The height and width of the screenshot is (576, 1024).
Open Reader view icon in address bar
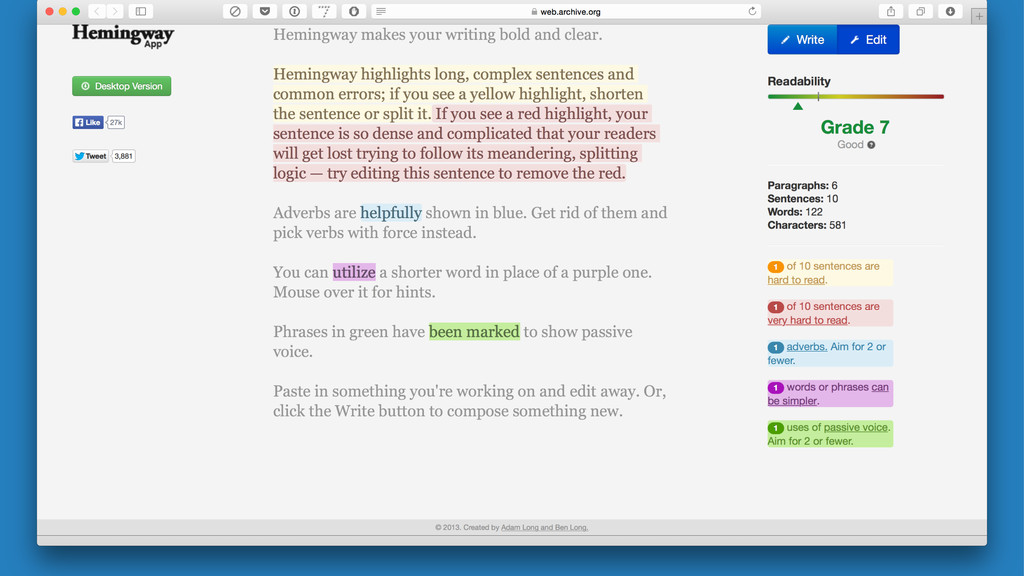coord(381,11)
